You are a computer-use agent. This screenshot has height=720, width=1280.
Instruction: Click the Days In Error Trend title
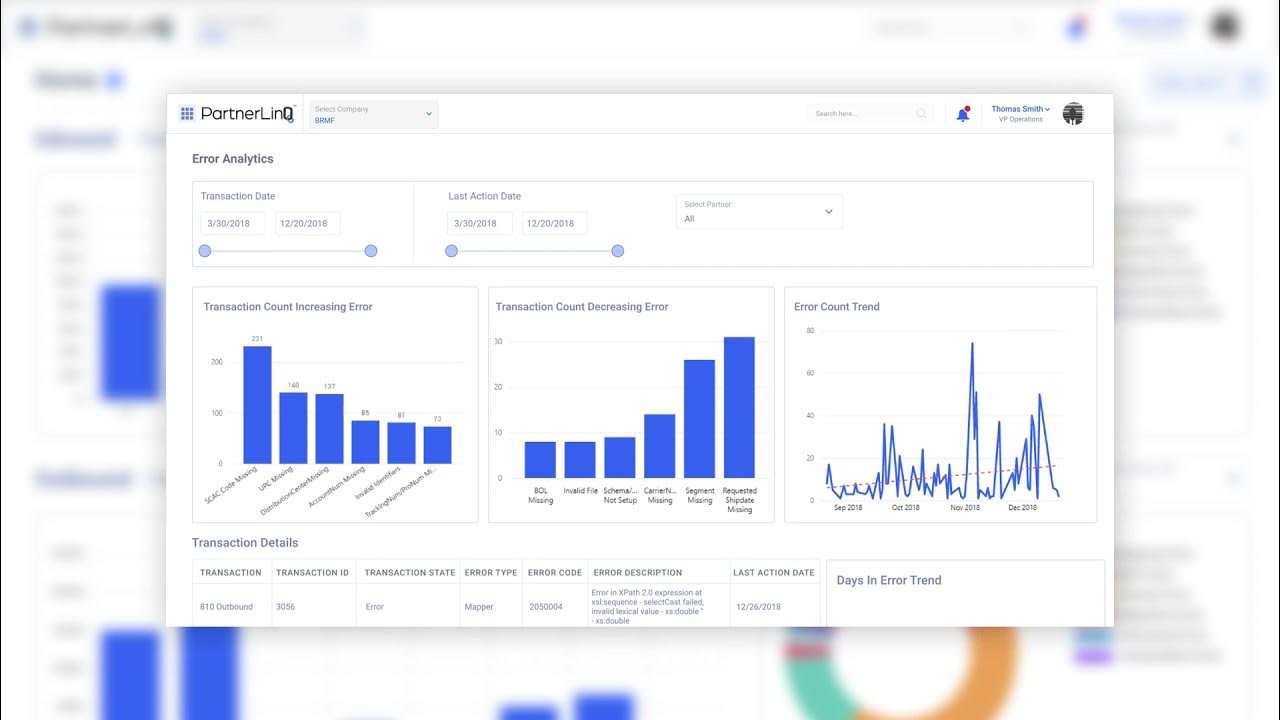pyautogui.click(x=889, y=580)
